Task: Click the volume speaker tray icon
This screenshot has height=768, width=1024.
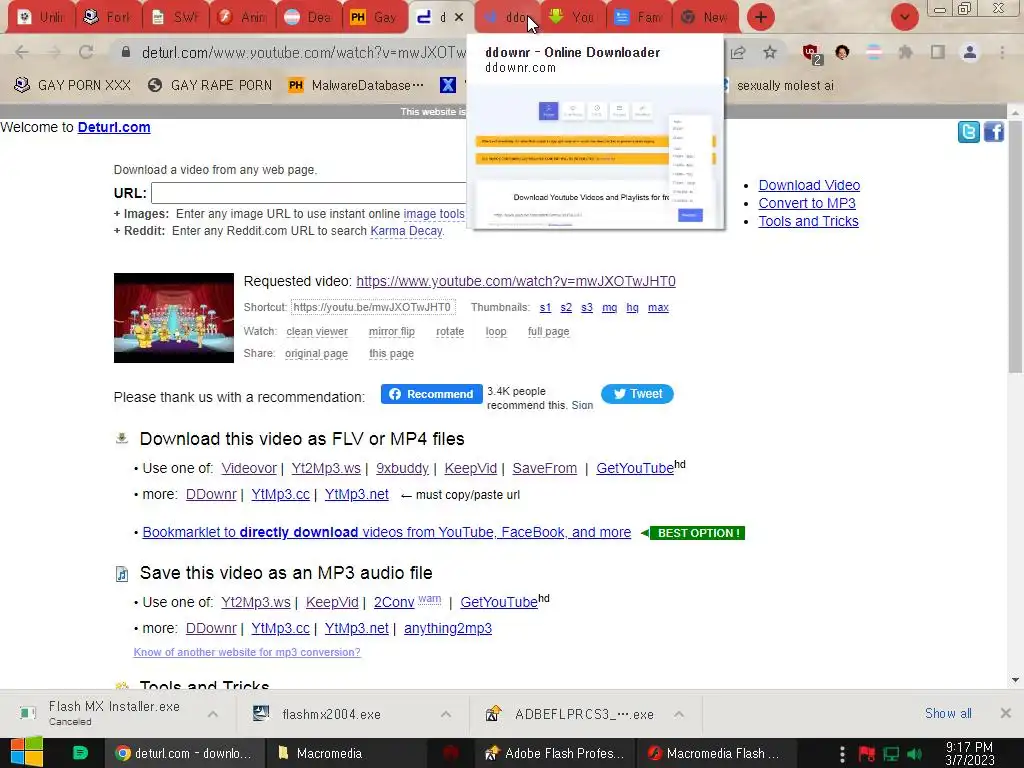Action: point(915,754)
